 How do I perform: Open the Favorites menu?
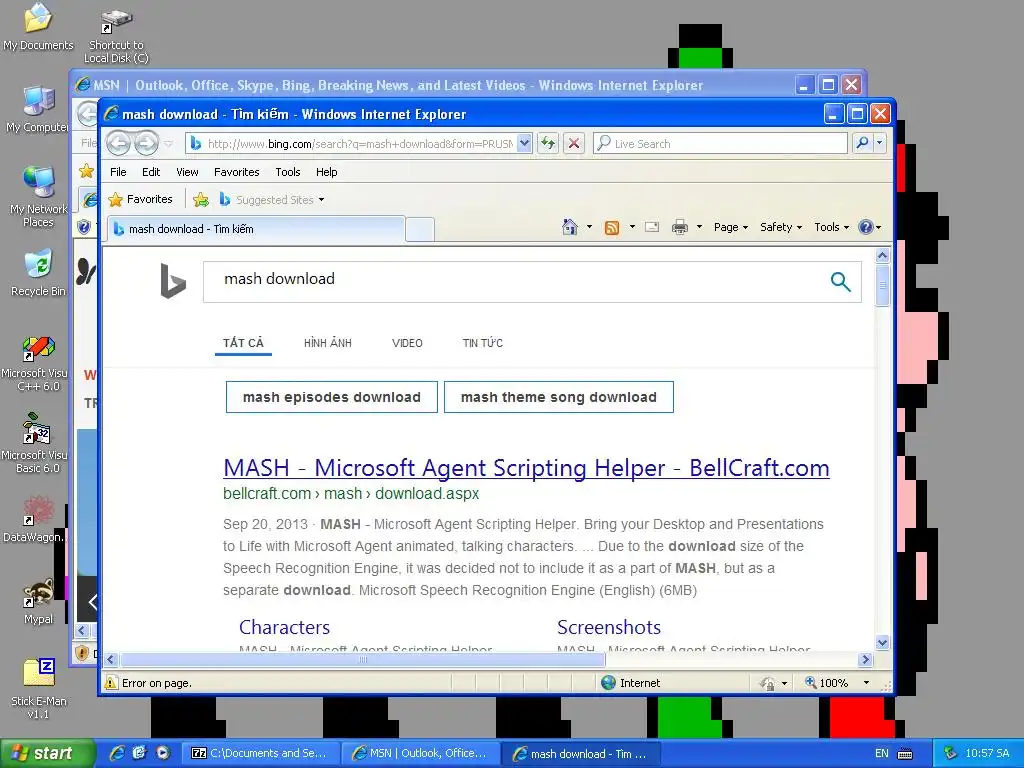coord(236,172)
